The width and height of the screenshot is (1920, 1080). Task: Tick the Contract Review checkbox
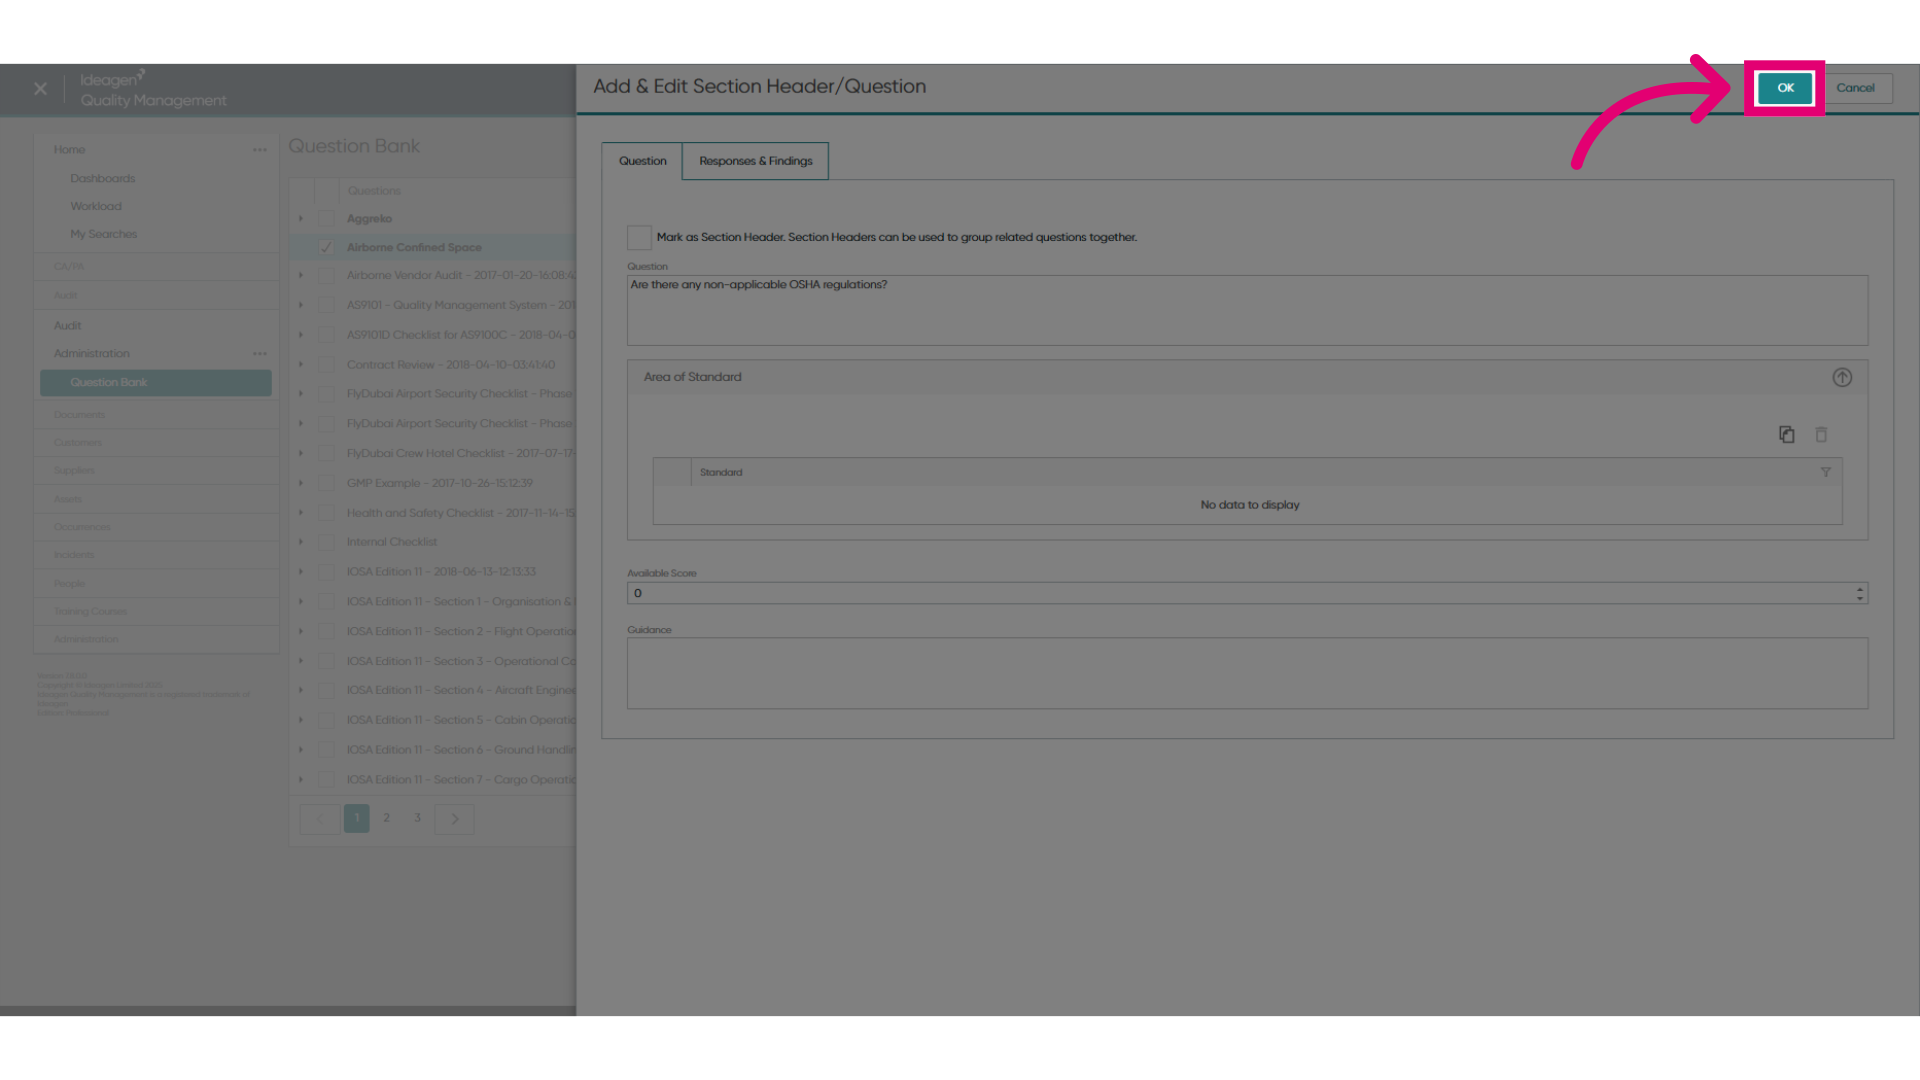pos(326,364)
